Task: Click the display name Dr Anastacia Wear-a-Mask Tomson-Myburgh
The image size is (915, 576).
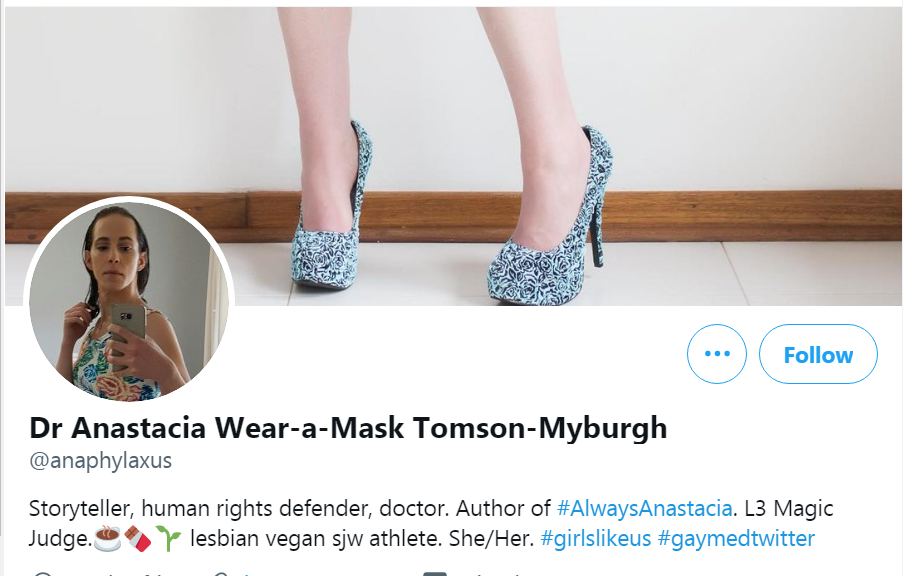Action: tap(348, 428)
